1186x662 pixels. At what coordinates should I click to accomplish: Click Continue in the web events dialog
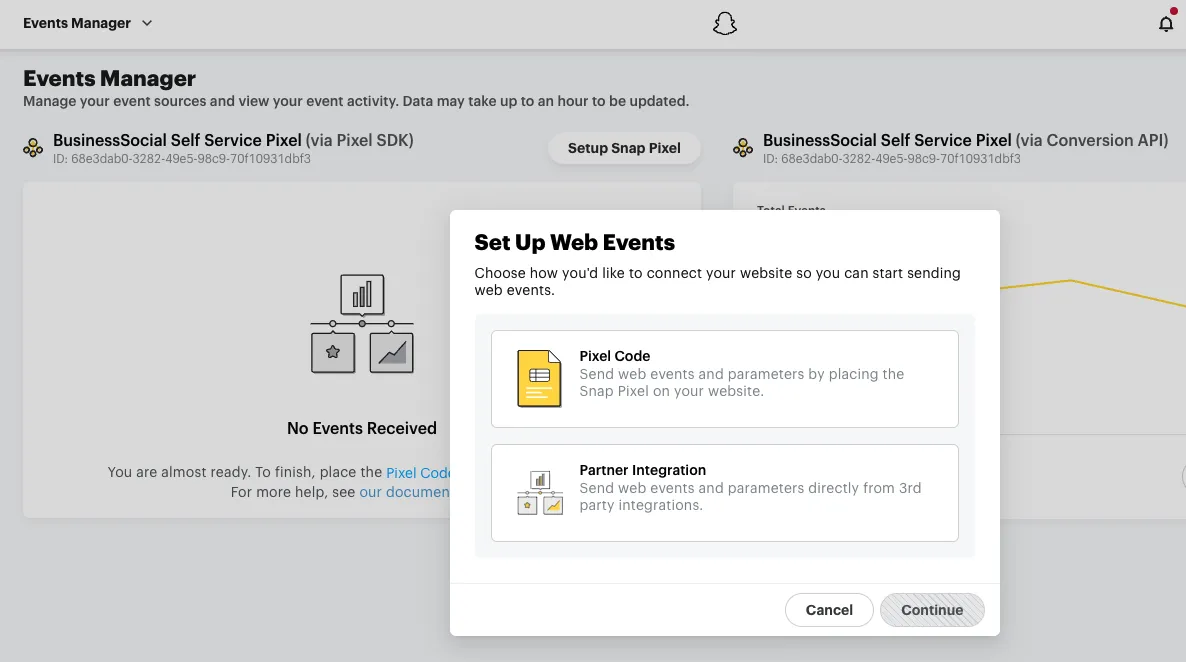coord(932,610)
